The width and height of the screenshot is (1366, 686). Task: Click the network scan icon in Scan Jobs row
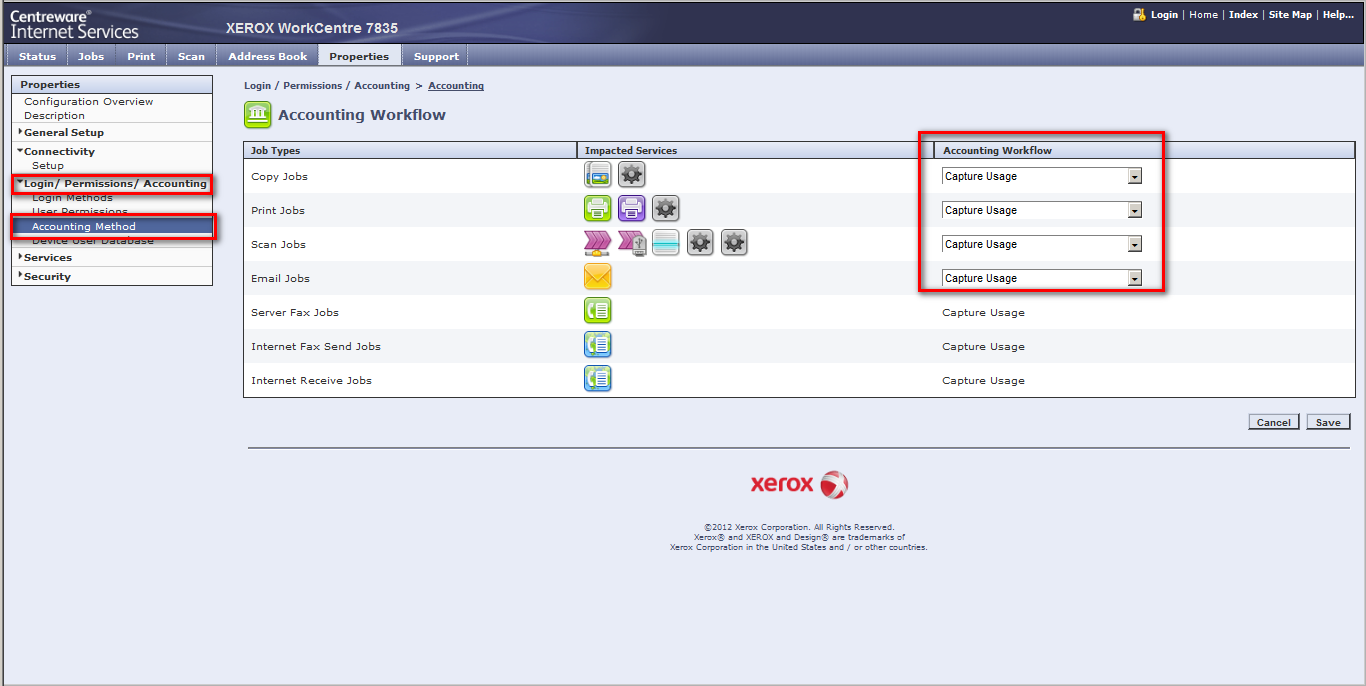(597, 243)
